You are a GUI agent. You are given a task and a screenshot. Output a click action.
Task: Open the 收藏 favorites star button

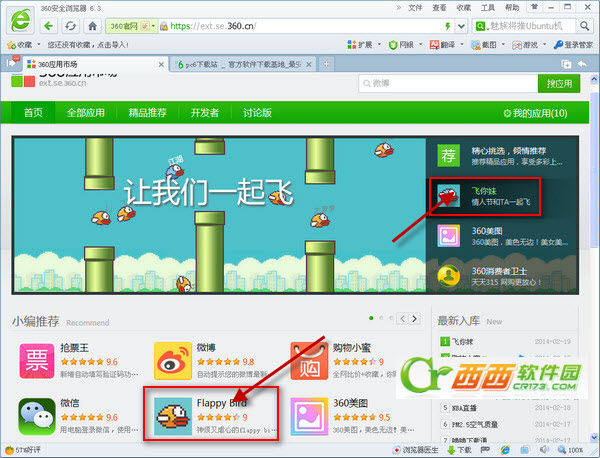[x=20, y=45]
